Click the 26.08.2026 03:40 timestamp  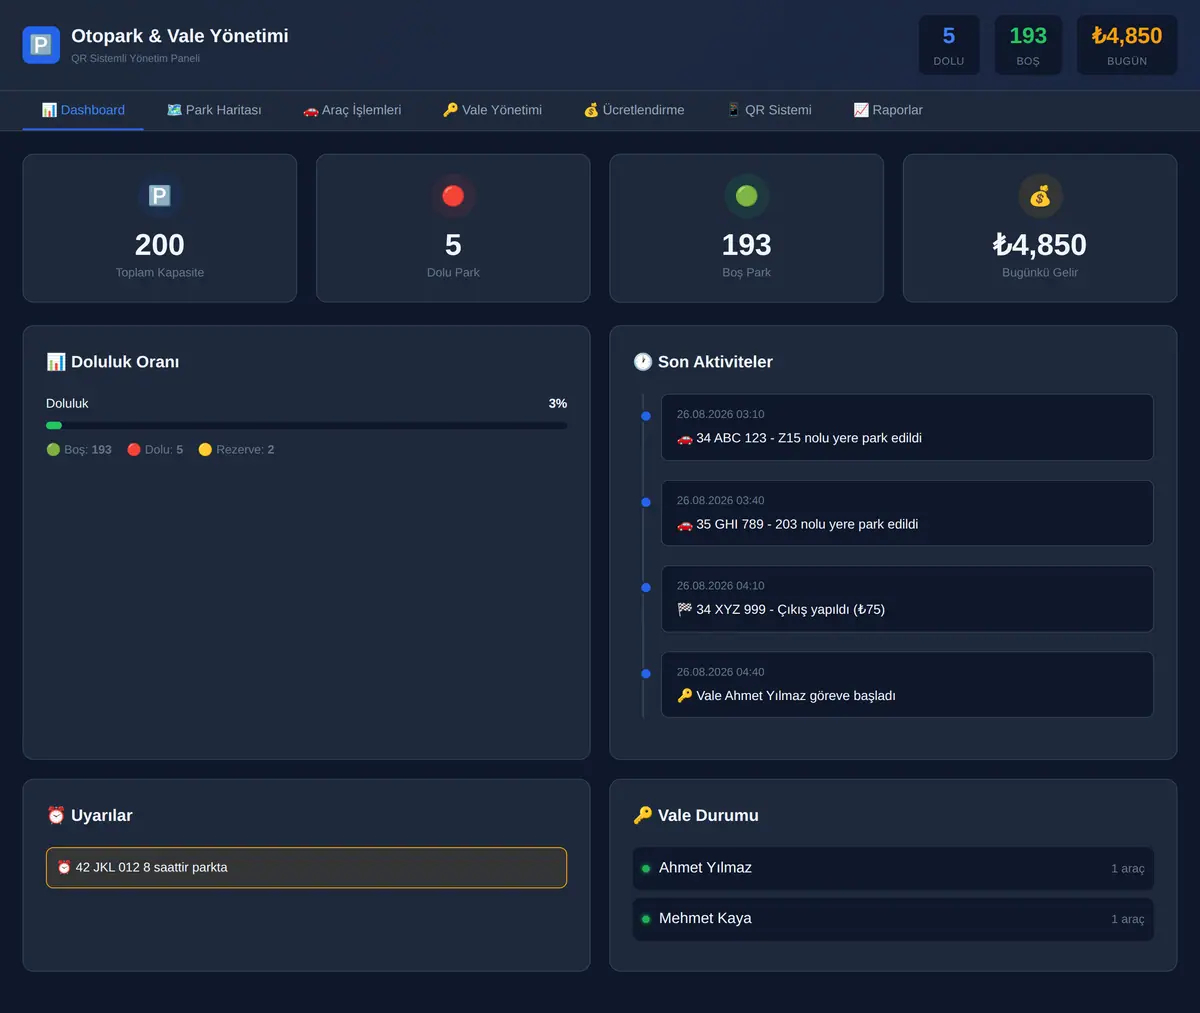tap(721, 500)
